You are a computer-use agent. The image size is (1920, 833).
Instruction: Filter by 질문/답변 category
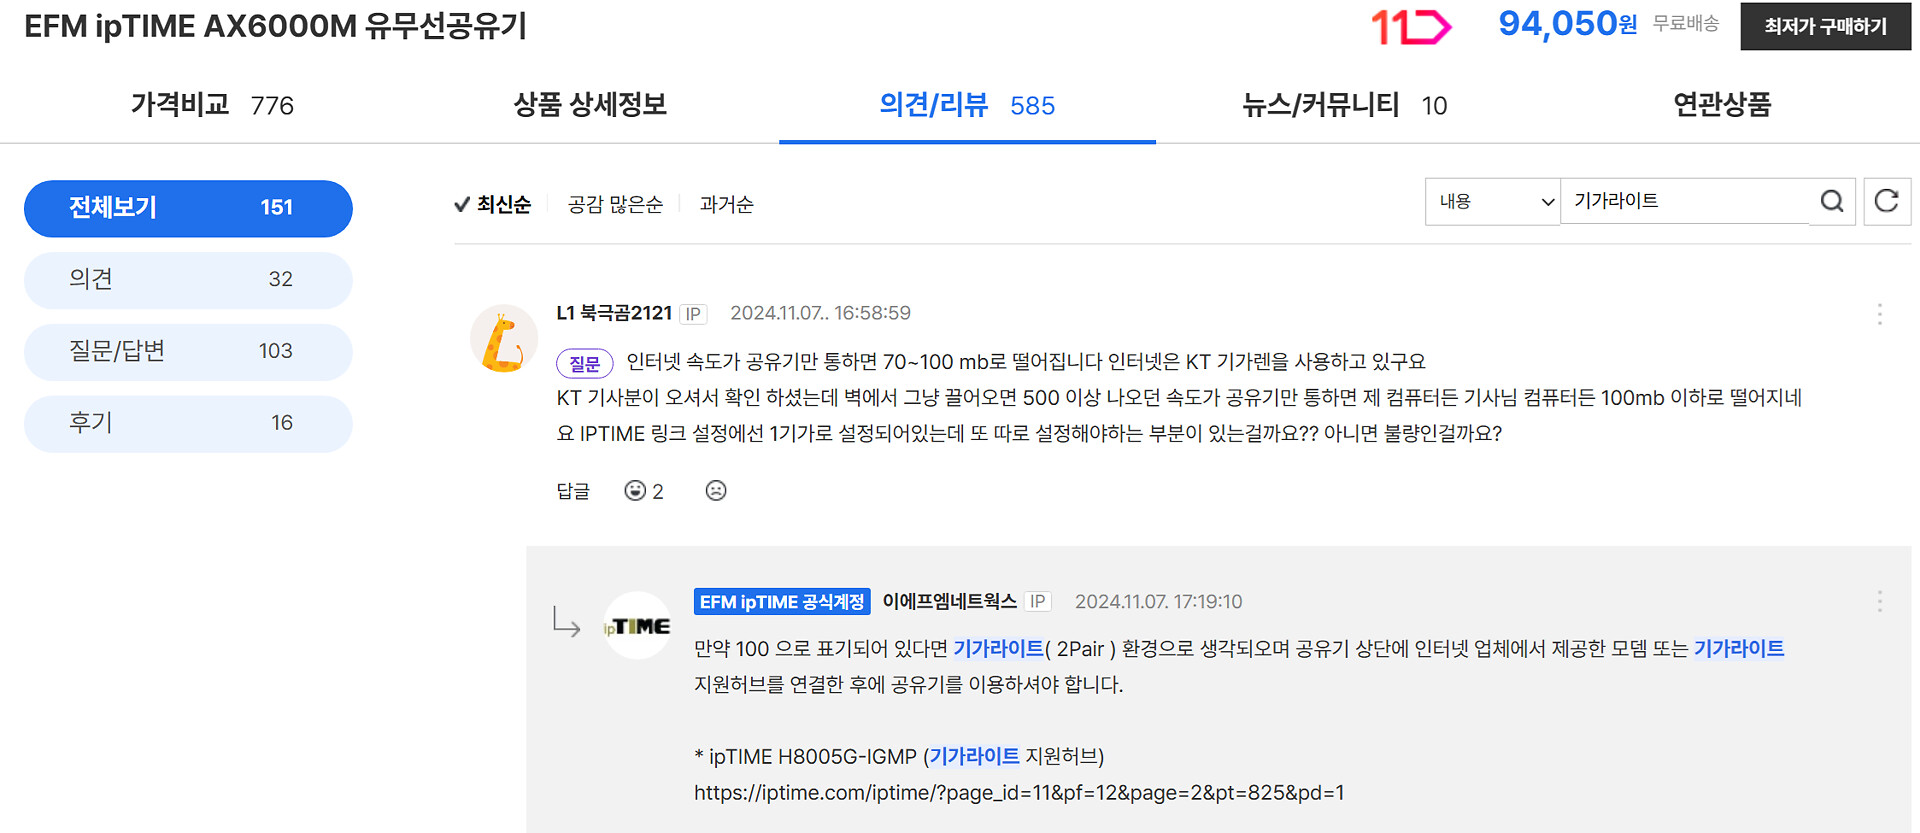click(188, 352)
